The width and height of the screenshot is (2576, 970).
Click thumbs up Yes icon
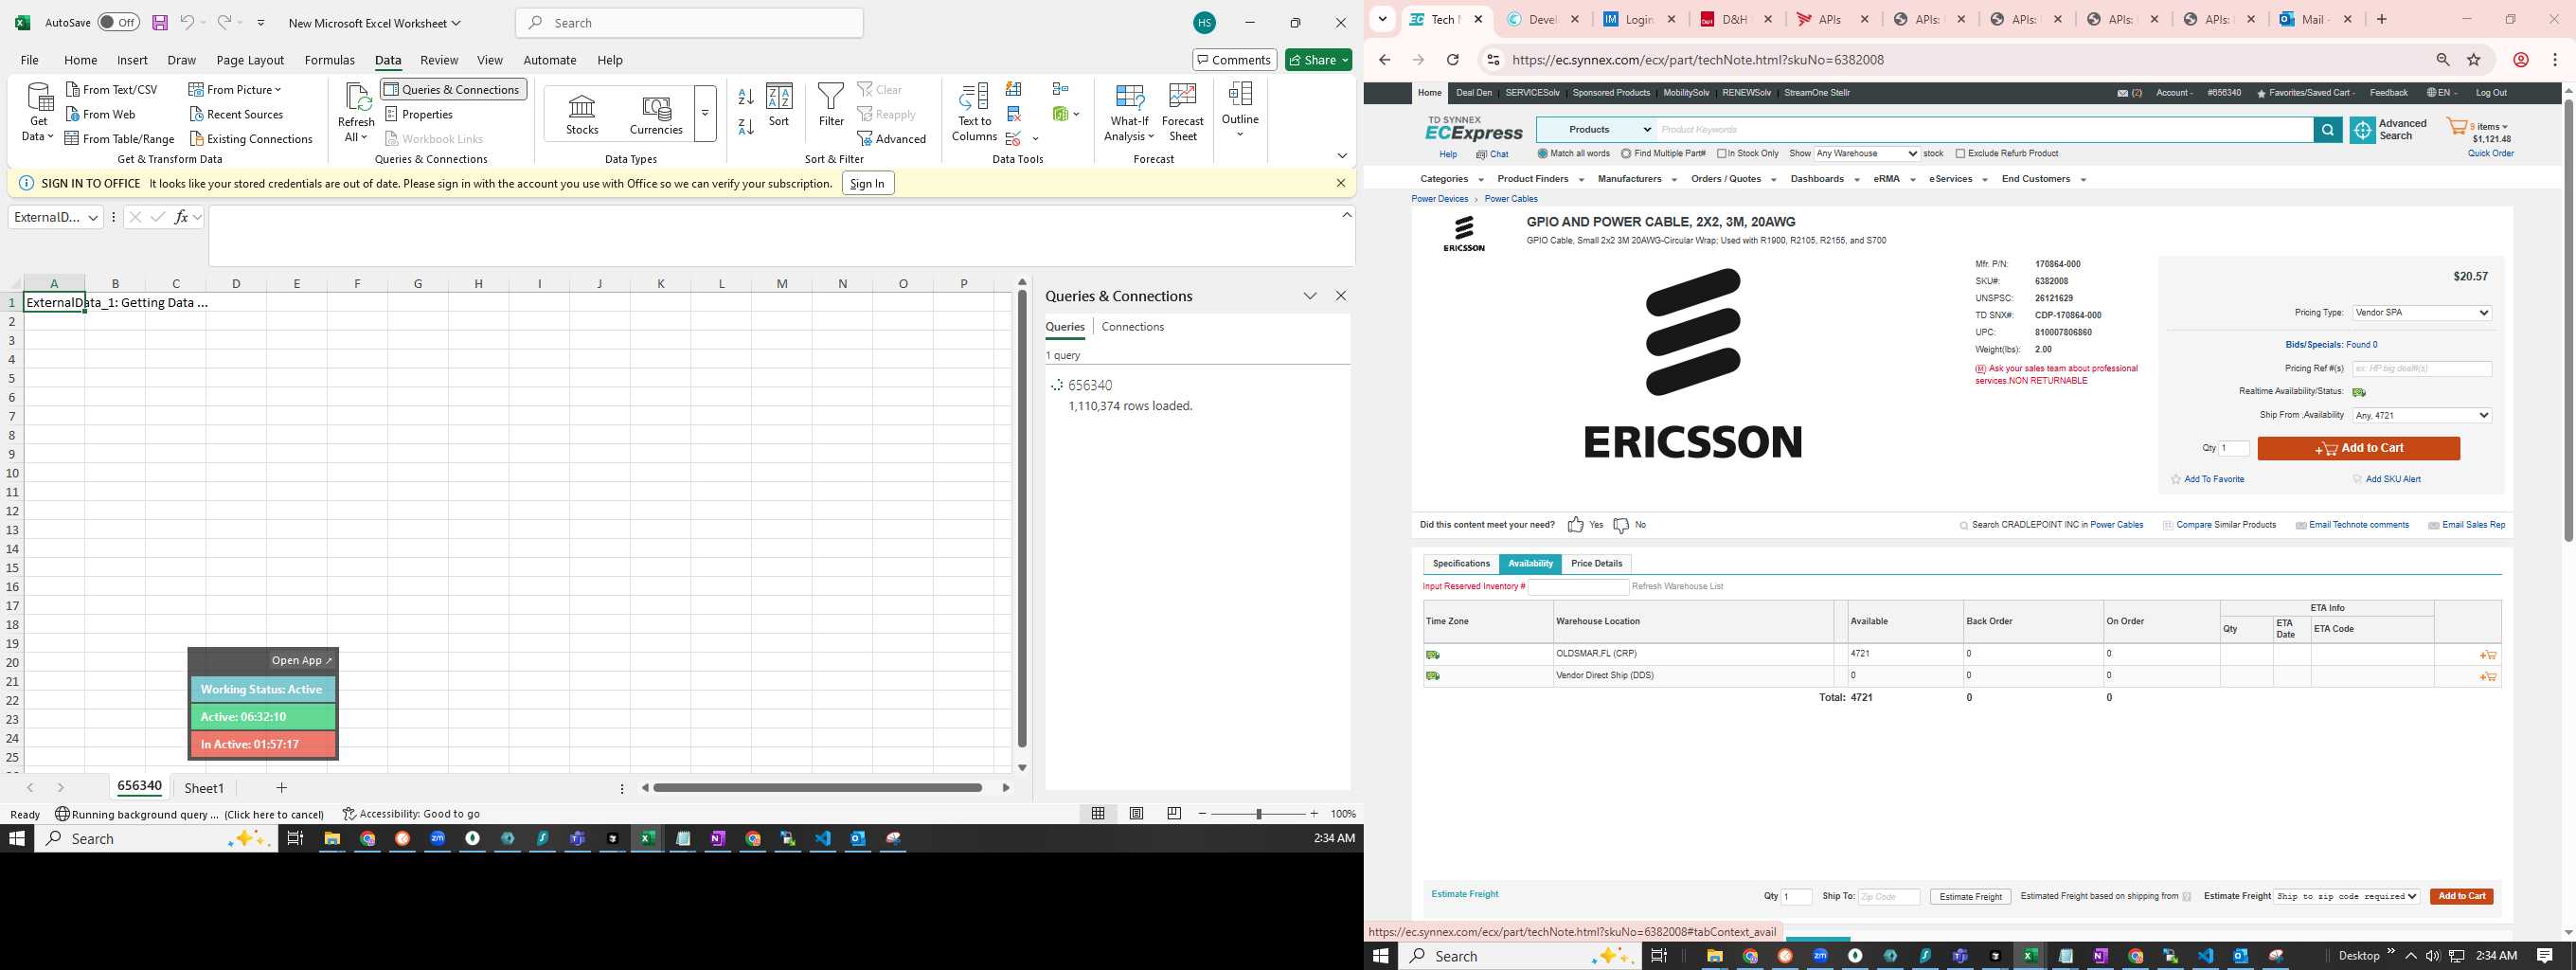[x=1576, y=525]
